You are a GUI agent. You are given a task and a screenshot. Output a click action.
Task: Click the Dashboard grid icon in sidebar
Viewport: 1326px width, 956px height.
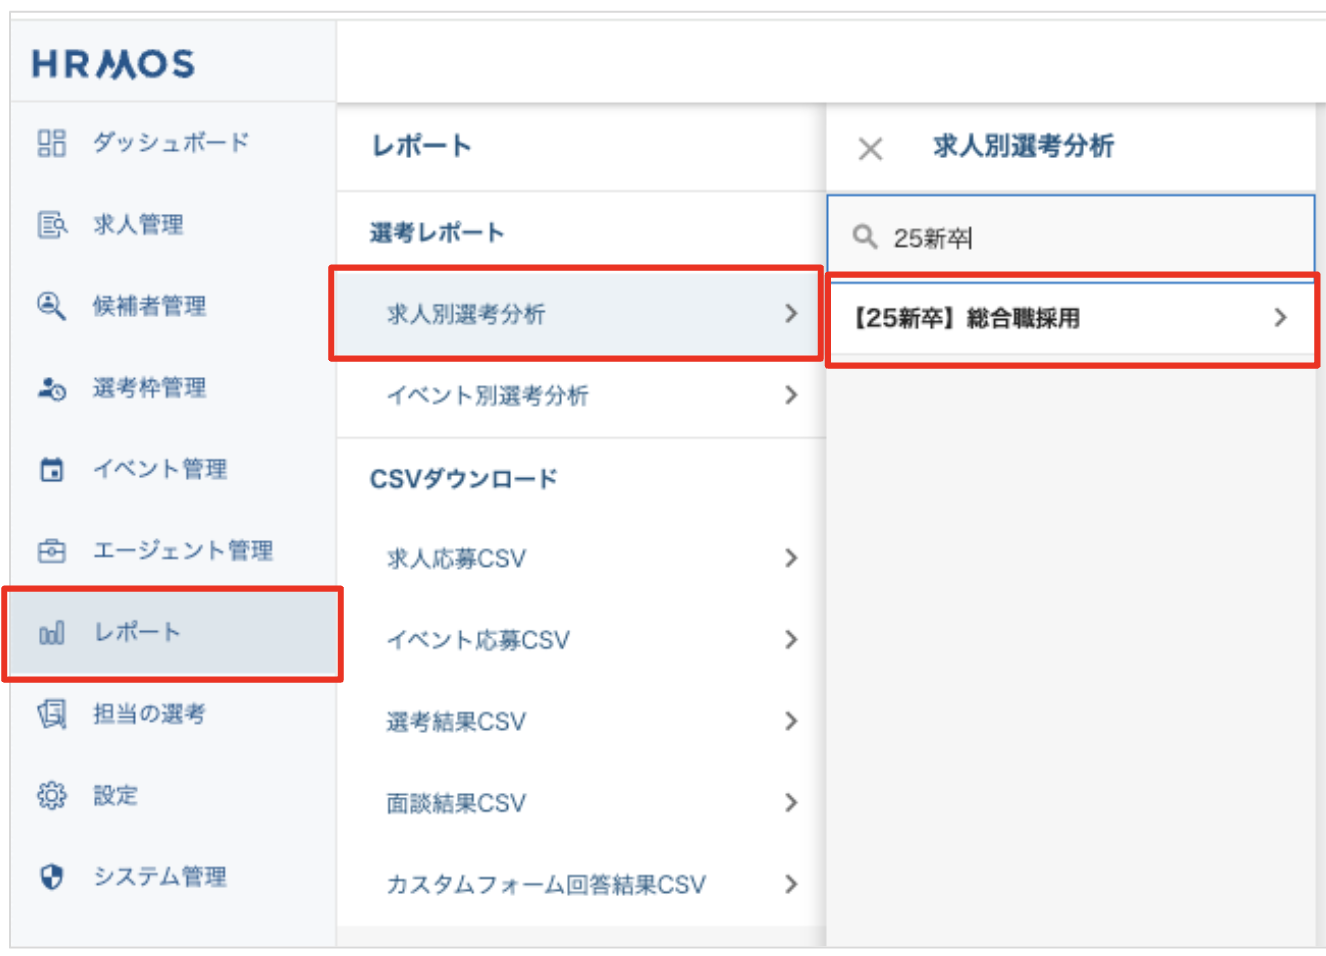click(x=51, y=143)
